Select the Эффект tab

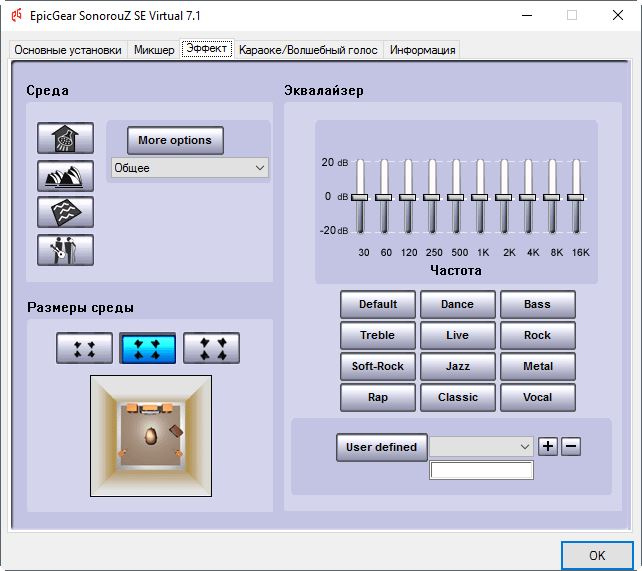point(207,49)
